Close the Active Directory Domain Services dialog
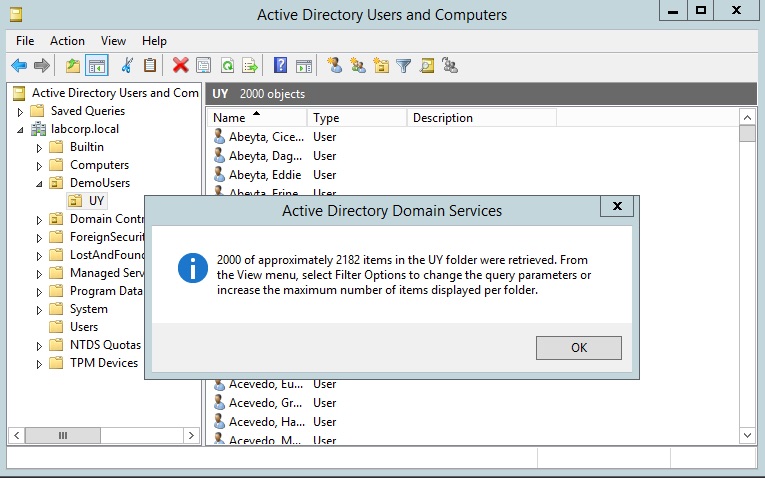The width and height of the screenshot is (765, 478). [617, 206]
